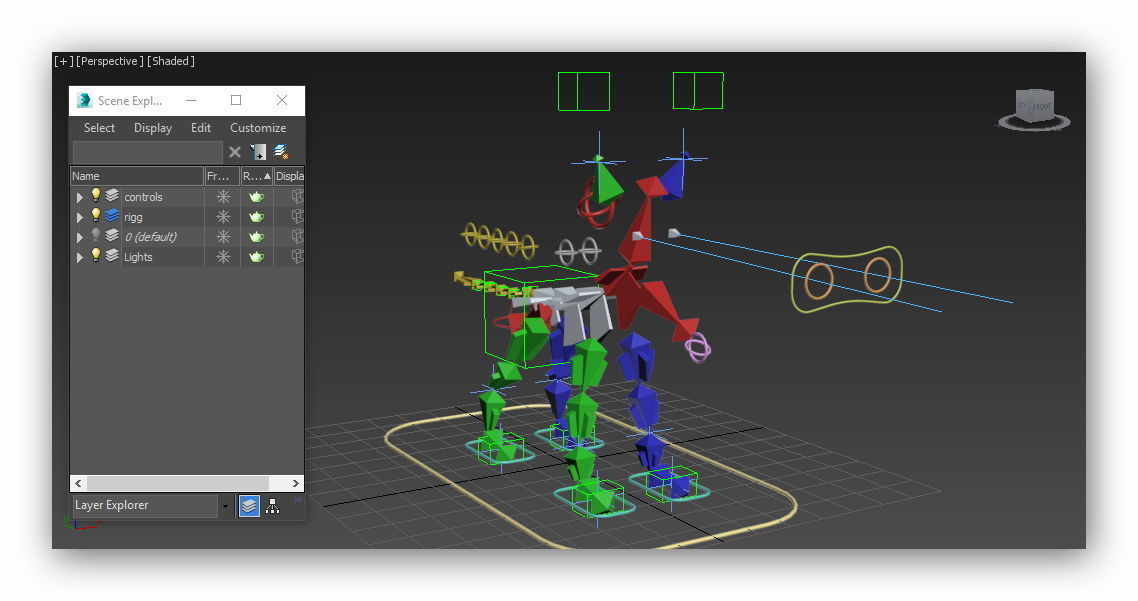Open the Select menu in Scene Explorer
The width and height of the screenshot is (1138, 601).
[99, 128]
